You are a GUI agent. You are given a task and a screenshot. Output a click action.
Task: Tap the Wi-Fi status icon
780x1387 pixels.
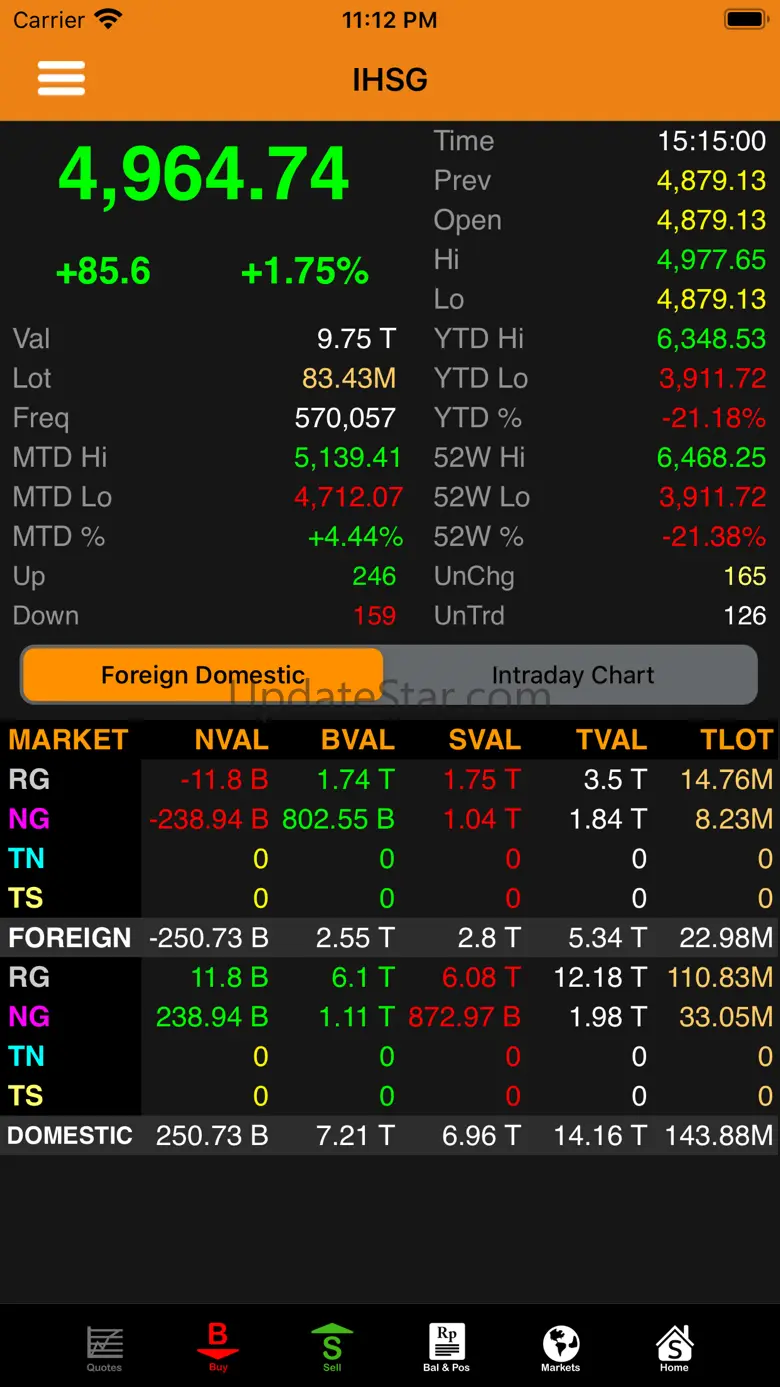click(x=108, y=20)
